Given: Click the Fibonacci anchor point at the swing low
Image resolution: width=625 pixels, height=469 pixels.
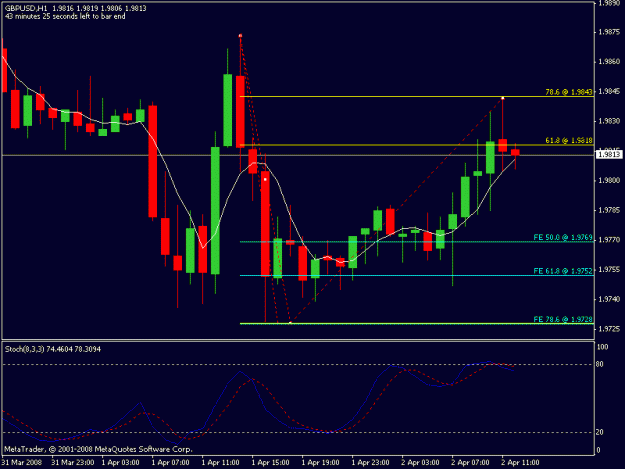Looking at the screenshot, I should tap(290, 323).
